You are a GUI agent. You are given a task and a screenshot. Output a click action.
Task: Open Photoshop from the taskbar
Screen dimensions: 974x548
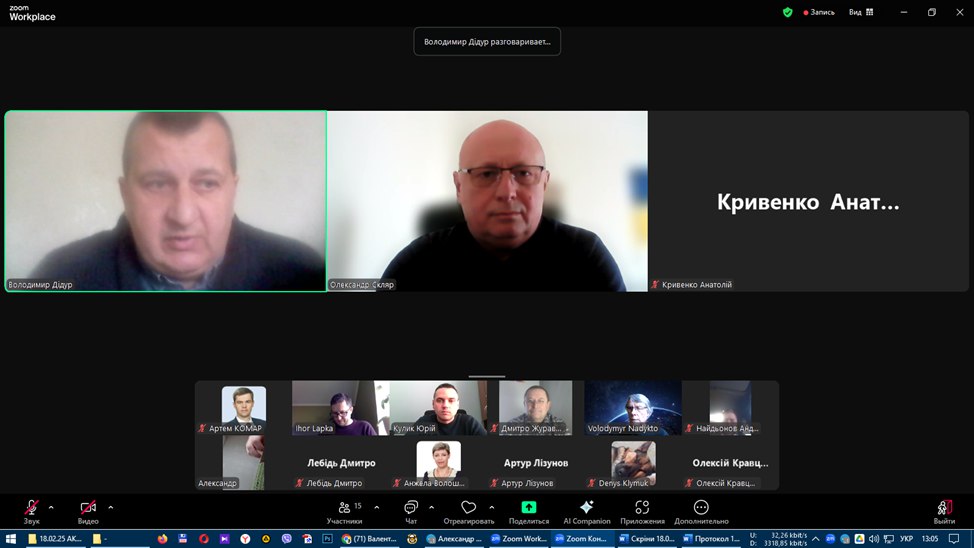click(327, 539)
